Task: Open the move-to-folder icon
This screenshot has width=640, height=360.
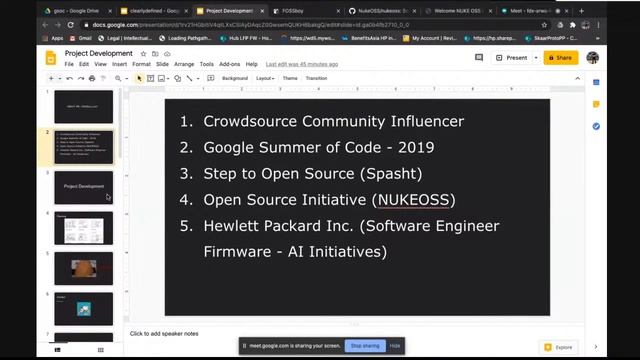Action: (155, 54)
